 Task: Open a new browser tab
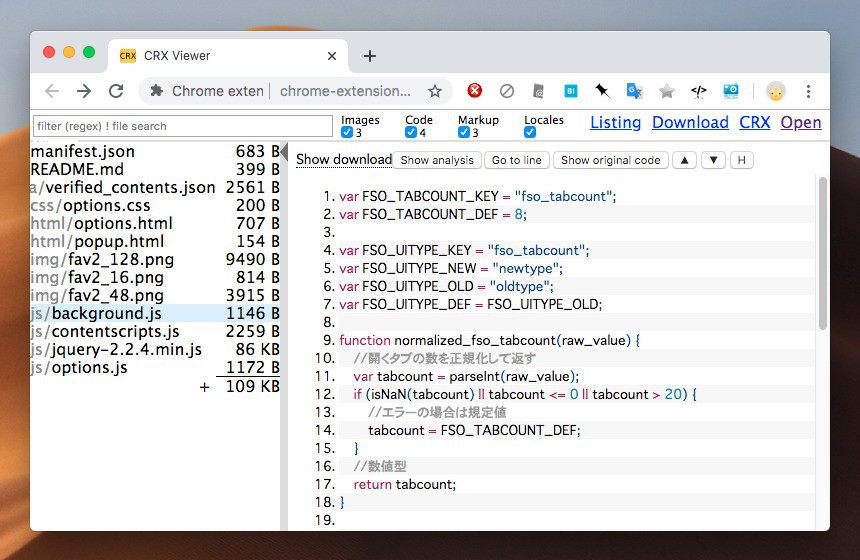point(369,56)
